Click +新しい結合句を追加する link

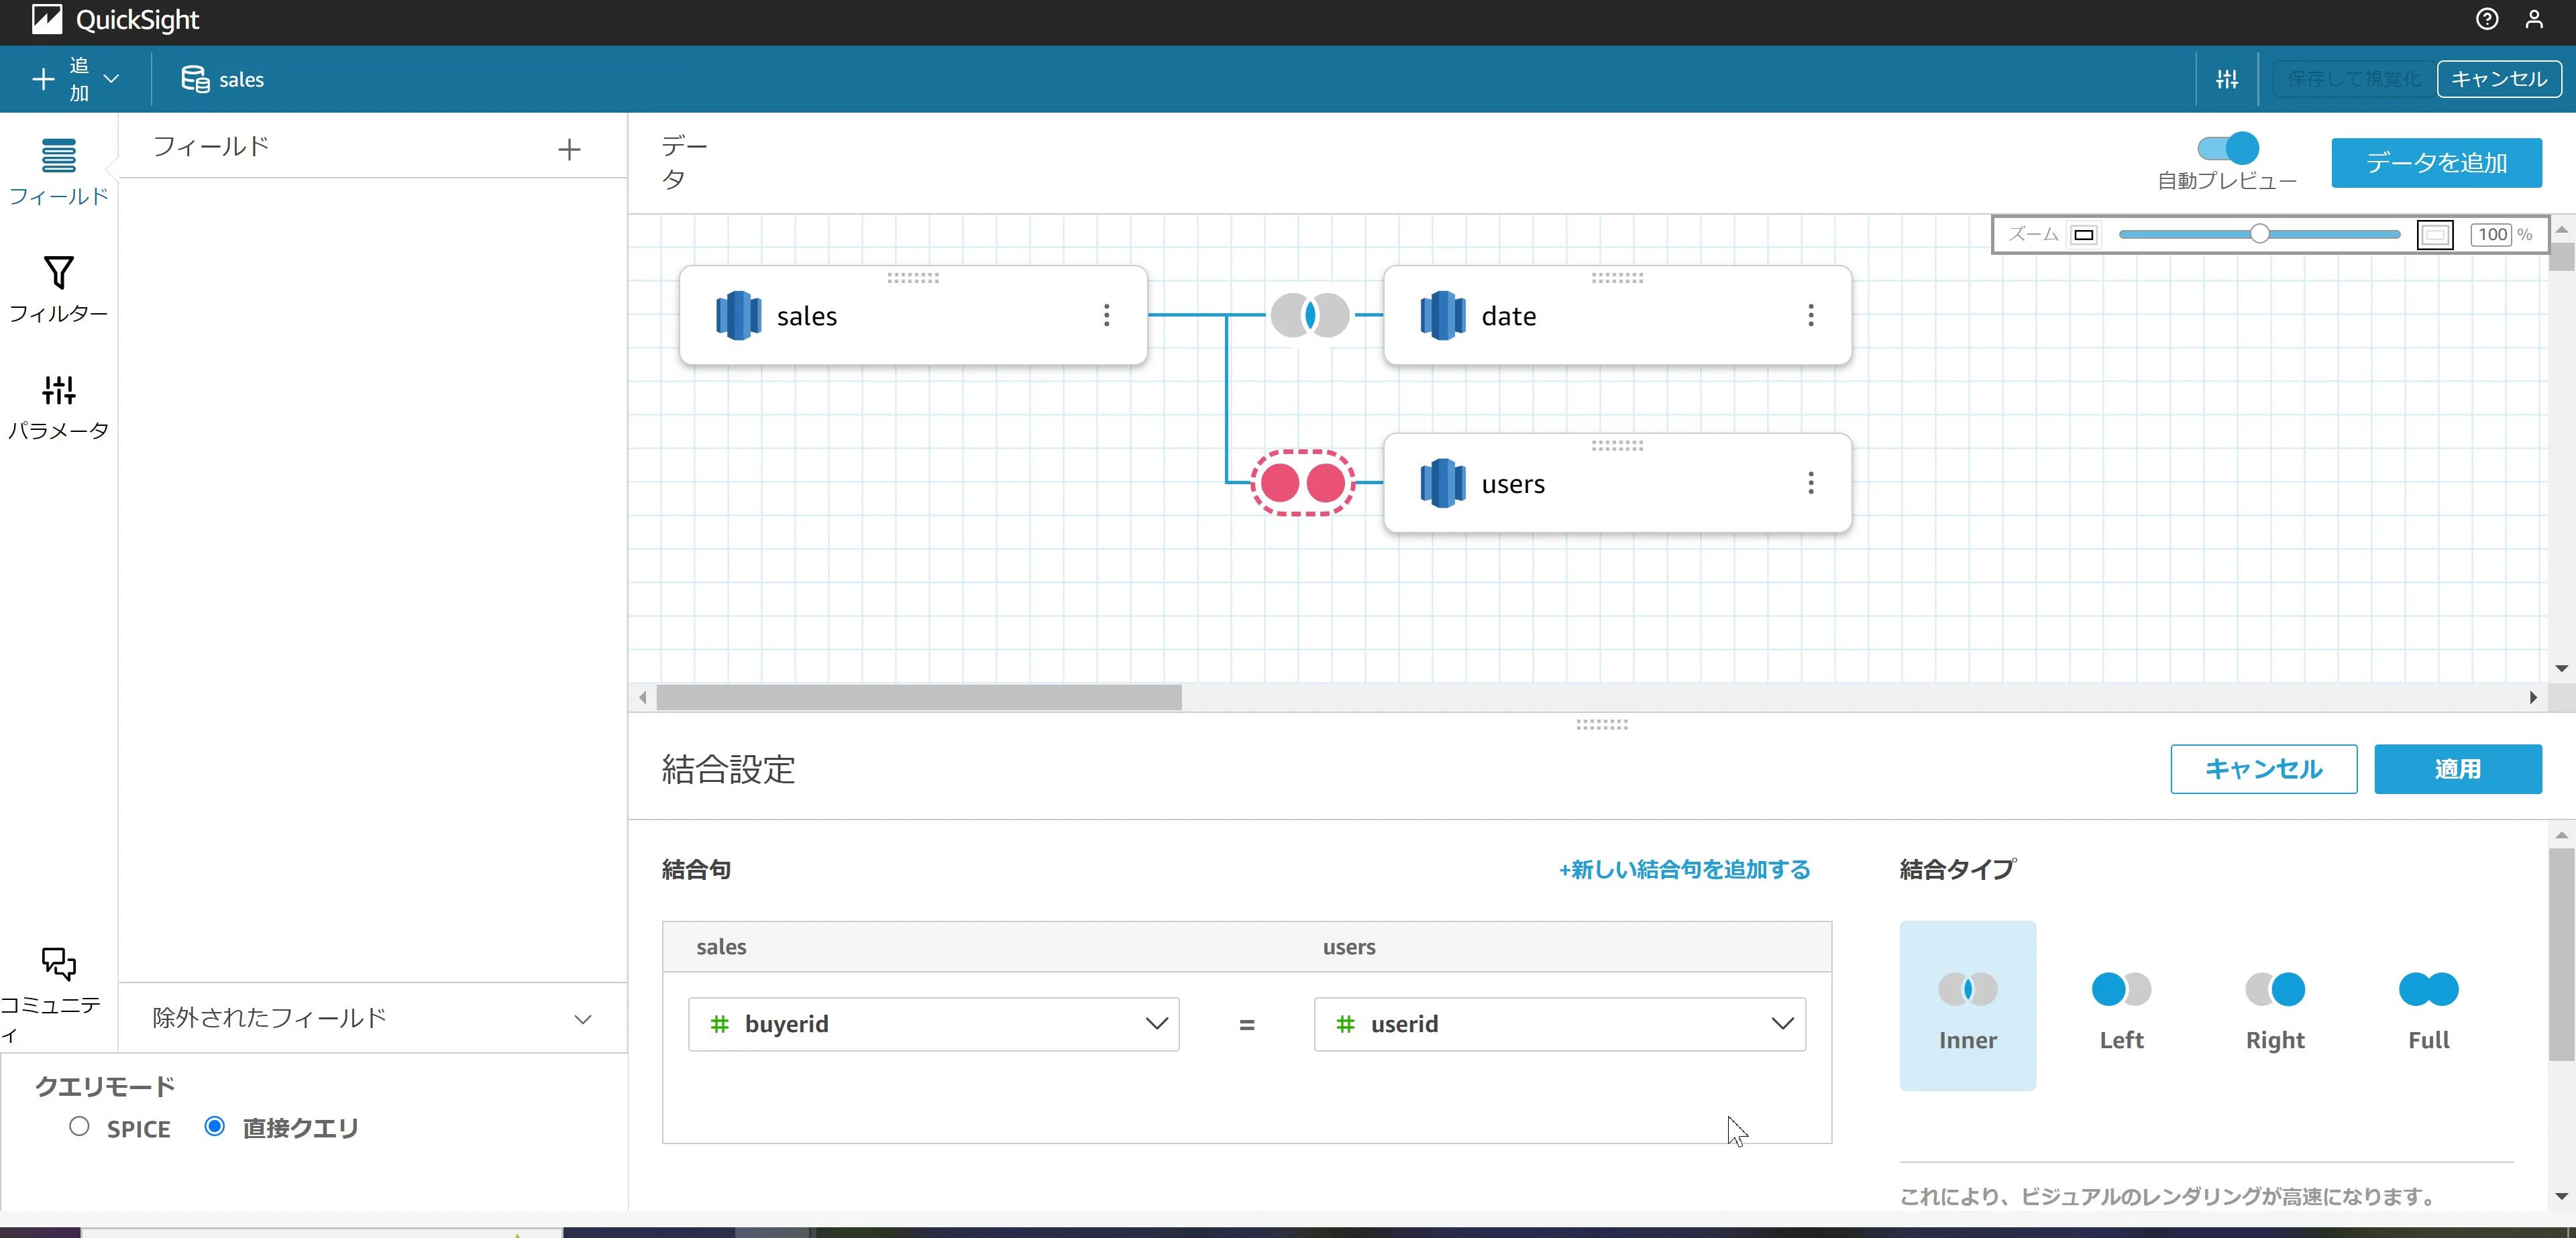(x=1684, y=869)
